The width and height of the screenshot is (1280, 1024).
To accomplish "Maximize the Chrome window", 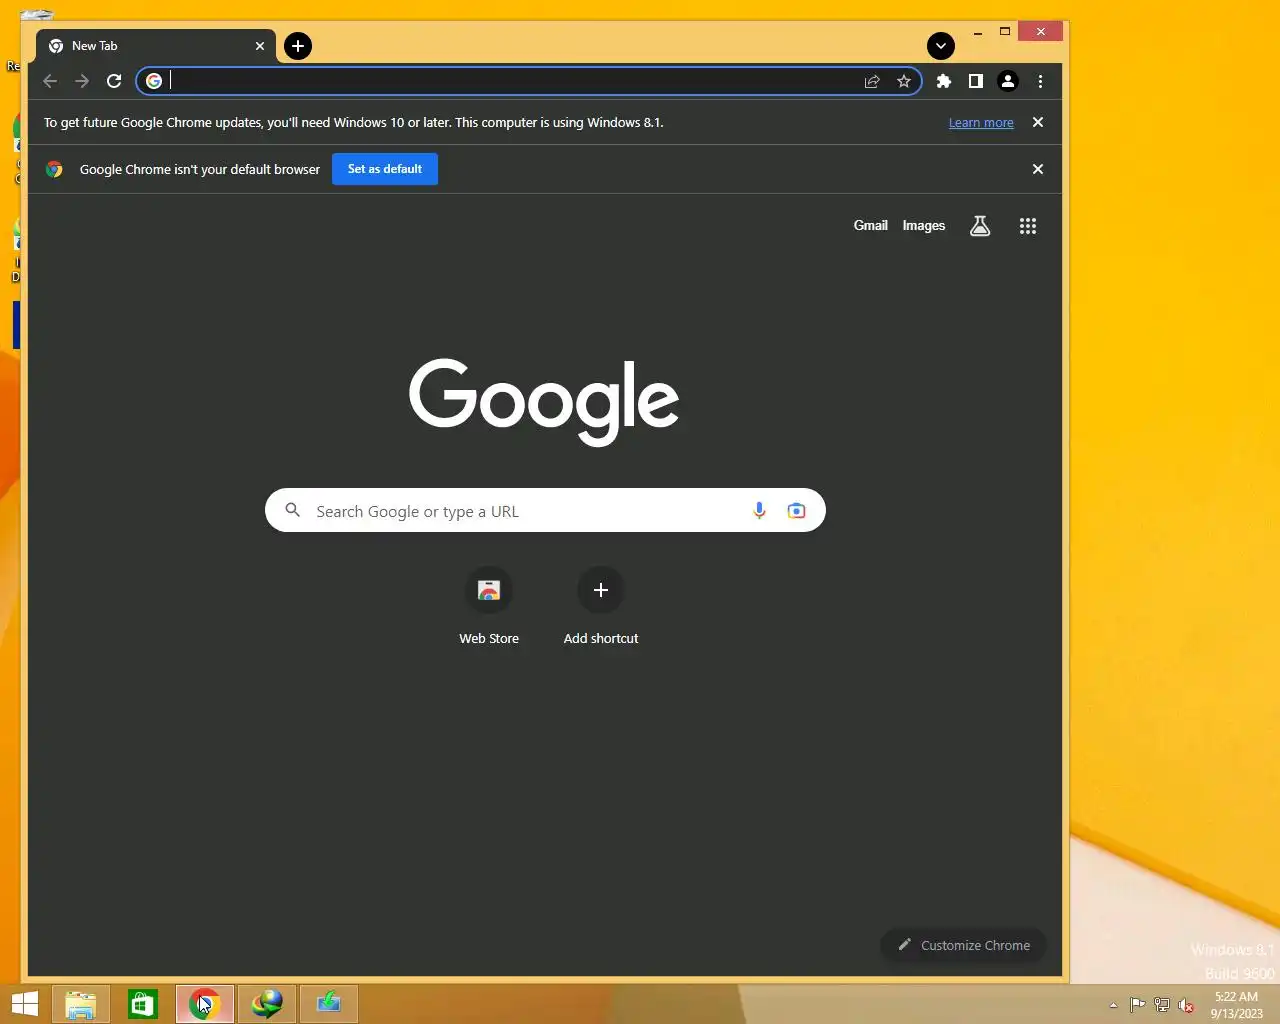I will pyautogui.click(x=1005, y=32).
